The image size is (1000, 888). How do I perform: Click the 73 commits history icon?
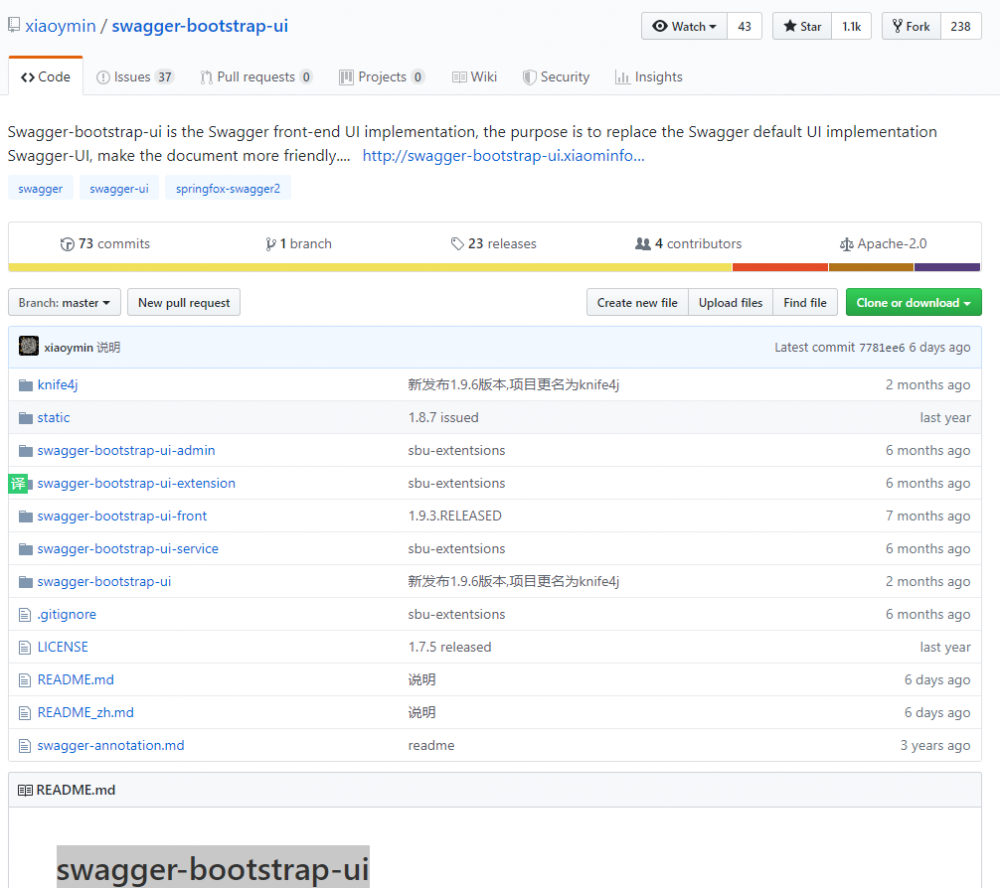[x=65, y=243]
